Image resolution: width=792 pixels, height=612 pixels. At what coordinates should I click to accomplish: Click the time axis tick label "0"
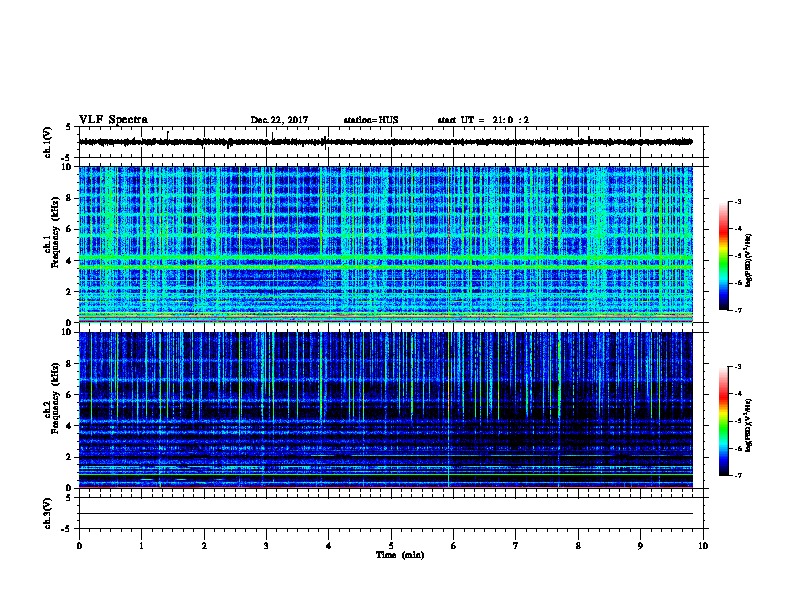tap(79, 546)
